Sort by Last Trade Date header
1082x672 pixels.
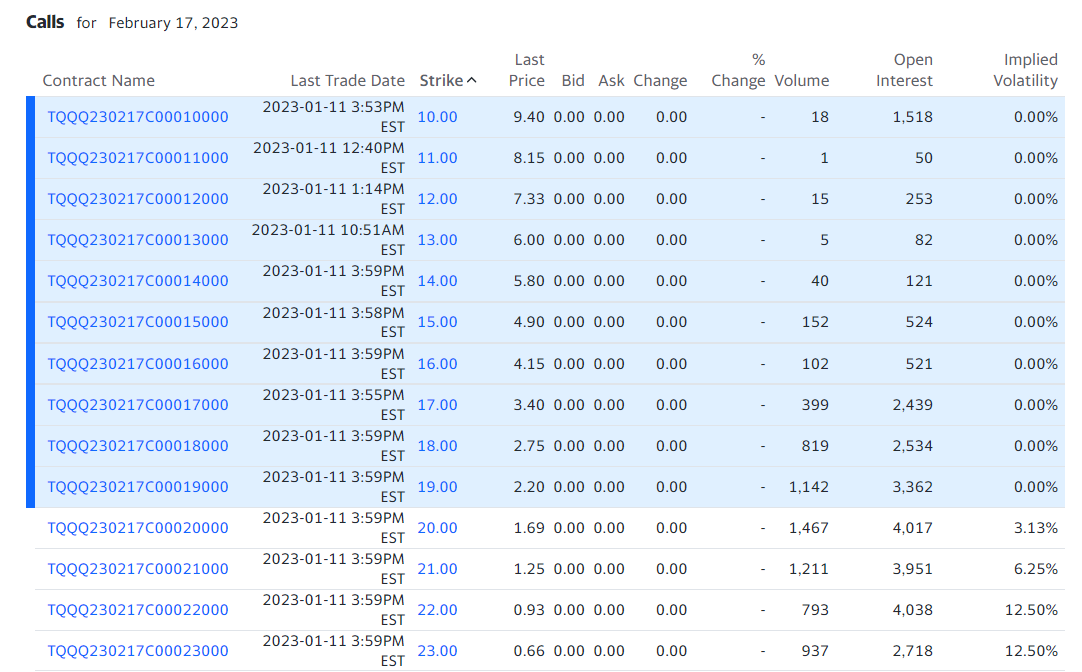(x=348, y=81)
